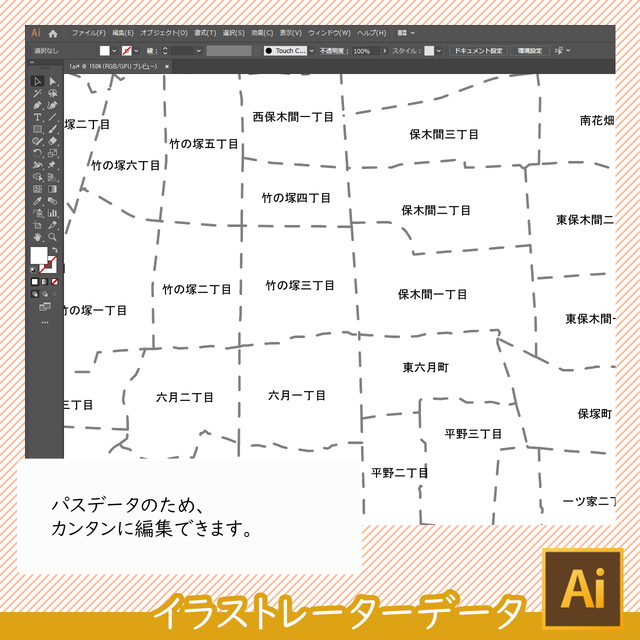
Task: Open the stroke color dropdown in control bar
Action: click(x=136, y=51)
